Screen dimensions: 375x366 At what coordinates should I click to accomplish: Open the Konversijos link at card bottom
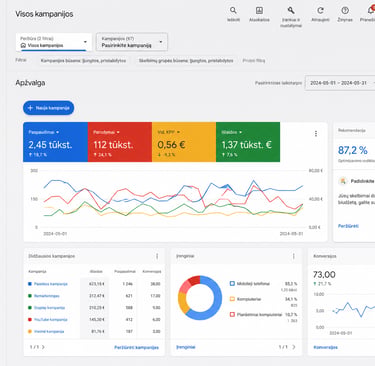325,347
